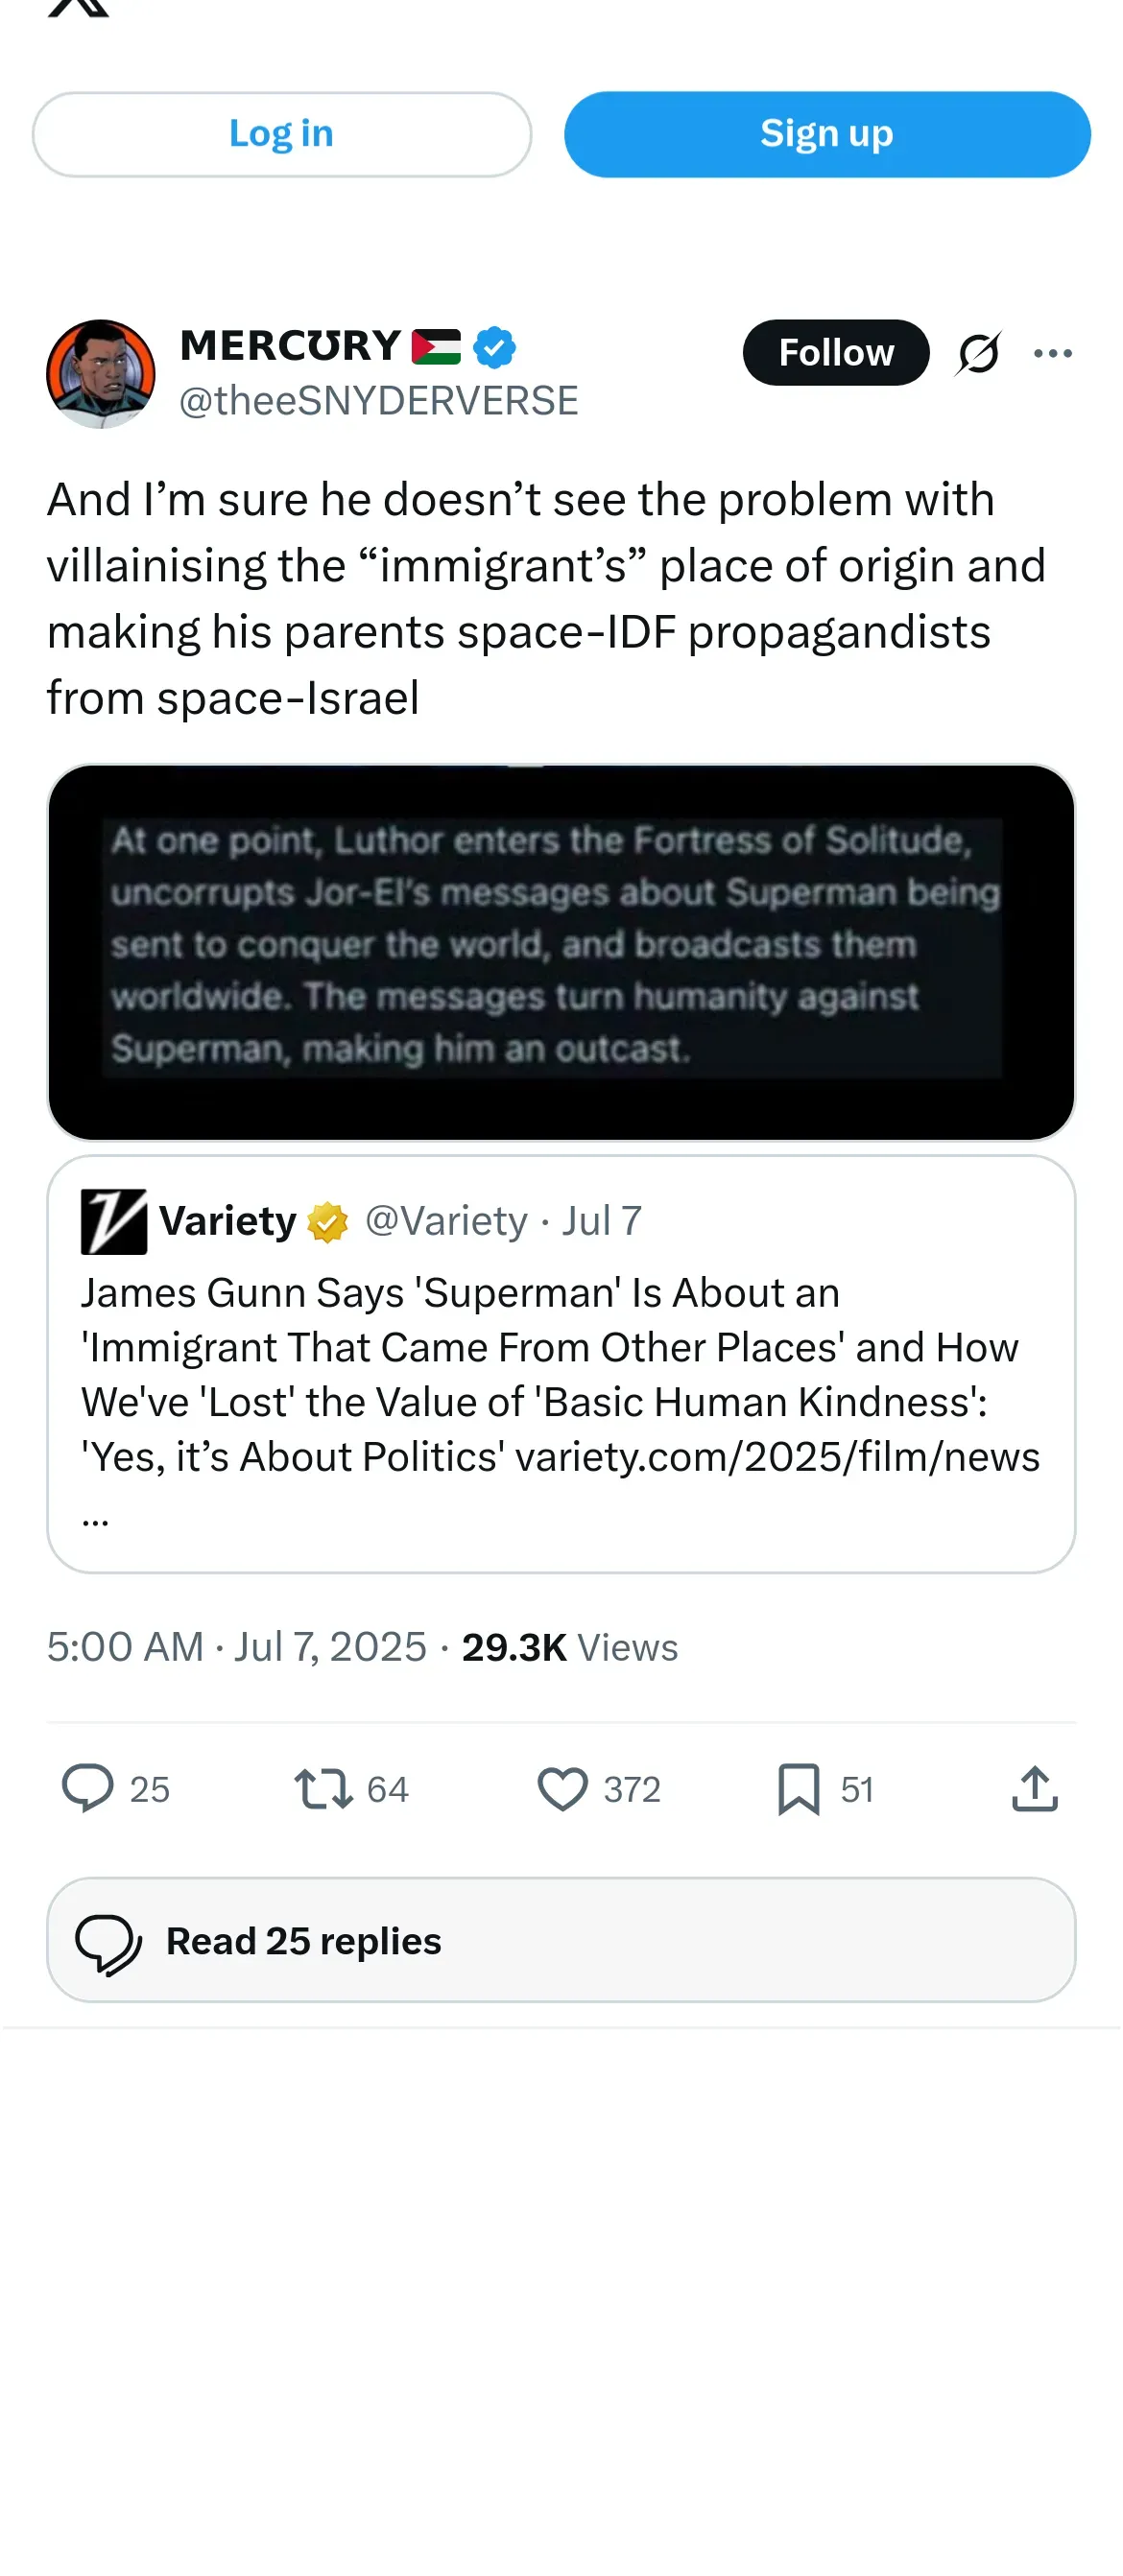The image size is (1123, 2576).
Task: Click MERCURY's blue verified badge
Action: pos(494,347)
